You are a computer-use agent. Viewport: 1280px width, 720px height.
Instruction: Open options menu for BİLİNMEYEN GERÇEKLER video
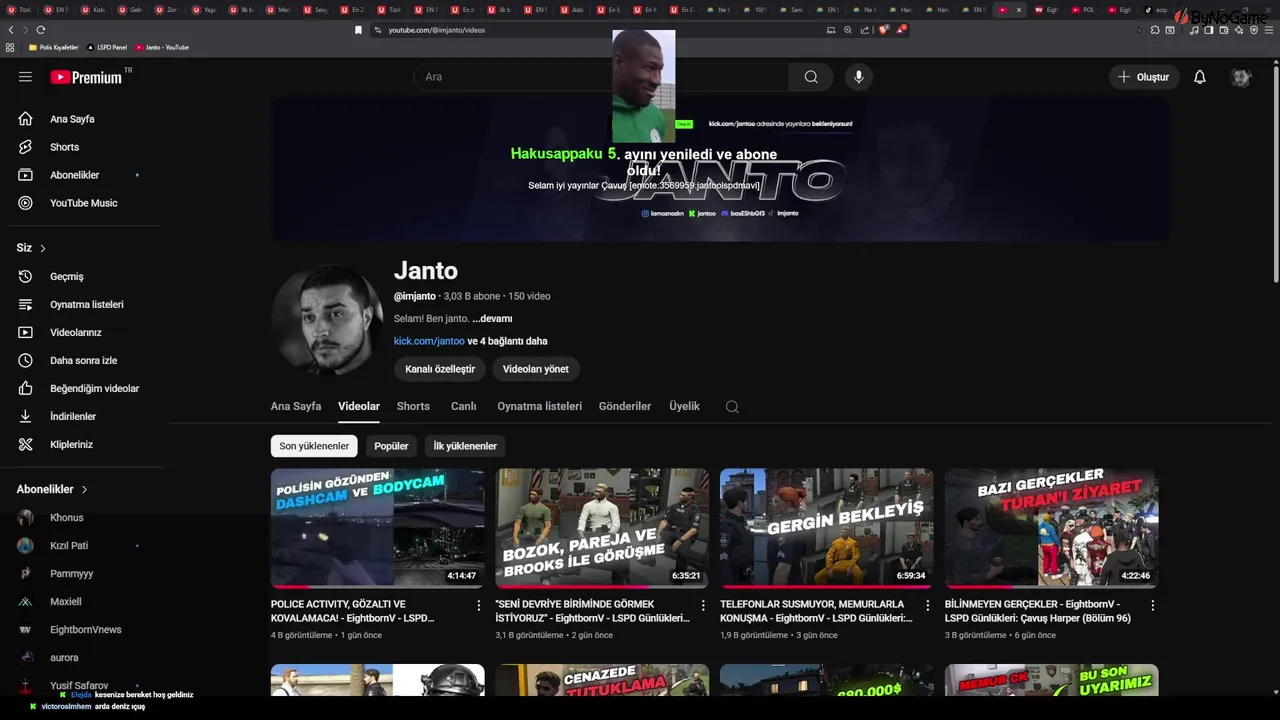pyautogui.click(x=1153, y=605)
